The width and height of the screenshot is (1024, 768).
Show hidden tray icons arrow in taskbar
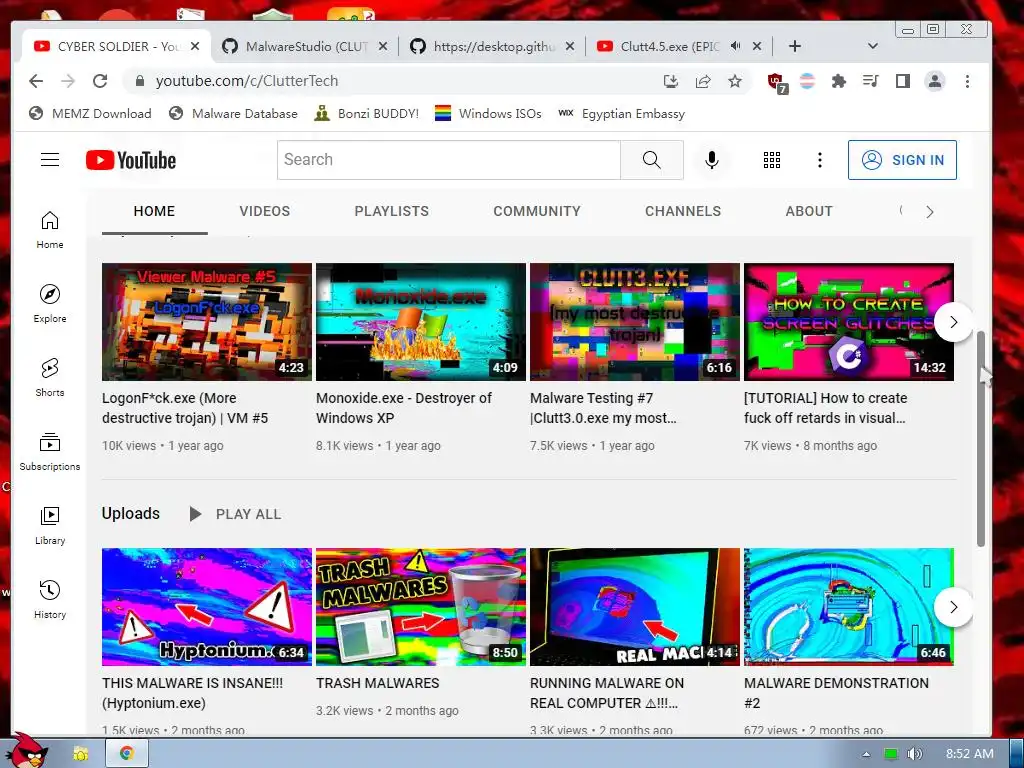tap(866, 754)
